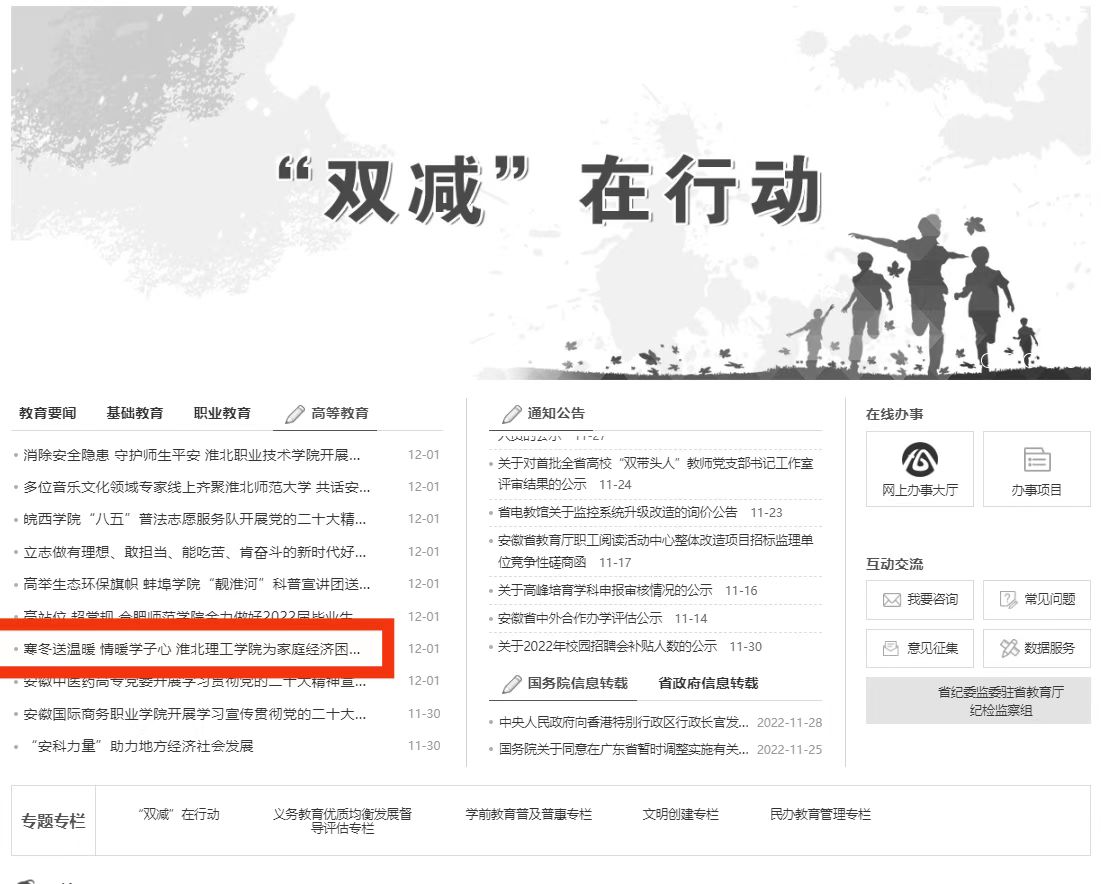The width and height of the screenshot is (1101, 884).
Task: Click the pencil icon beside 通知公告
Action: pos(512,414)
